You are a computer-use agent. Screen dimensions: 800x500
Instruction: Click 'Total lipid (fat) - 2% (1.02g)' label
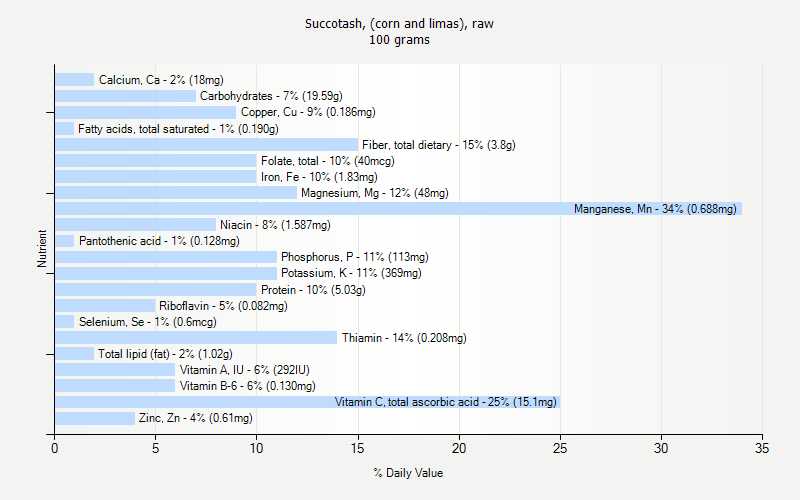coord(165,354)
